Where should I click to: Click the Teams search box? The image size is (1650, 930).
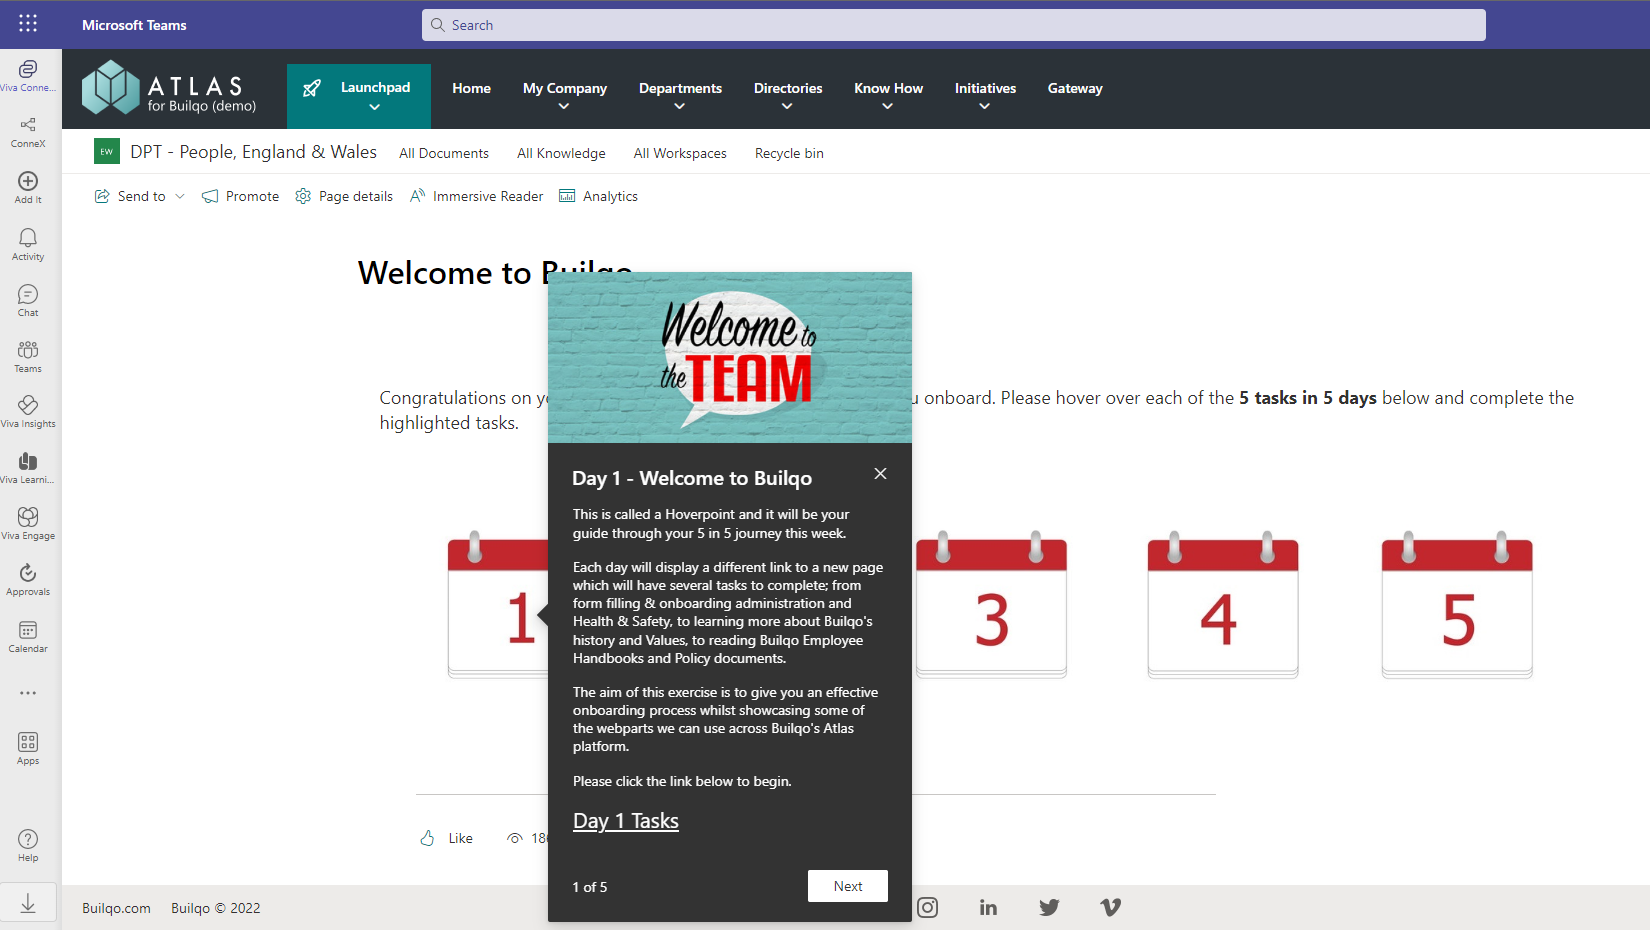tap(953, 25)
